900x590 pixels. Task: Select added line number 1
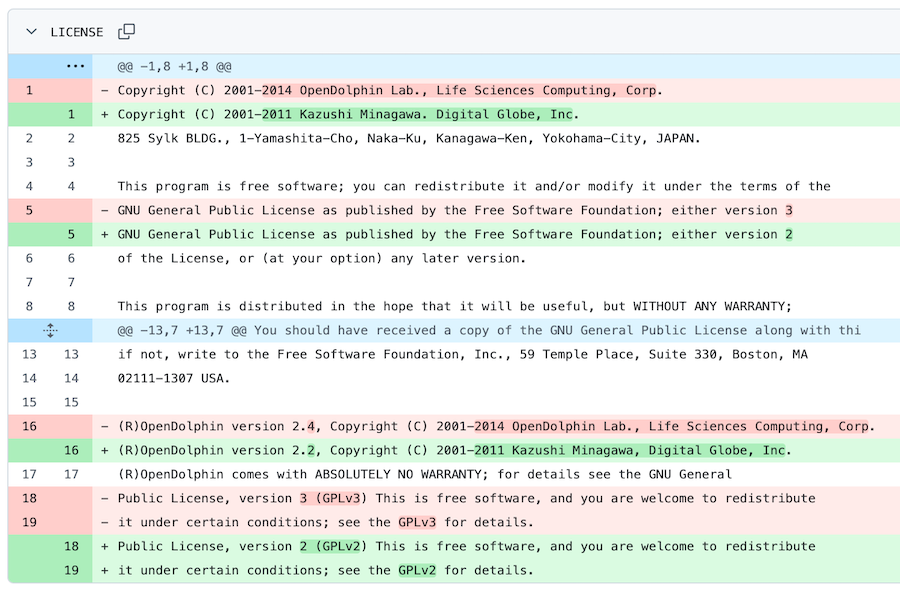click(71, 114)
